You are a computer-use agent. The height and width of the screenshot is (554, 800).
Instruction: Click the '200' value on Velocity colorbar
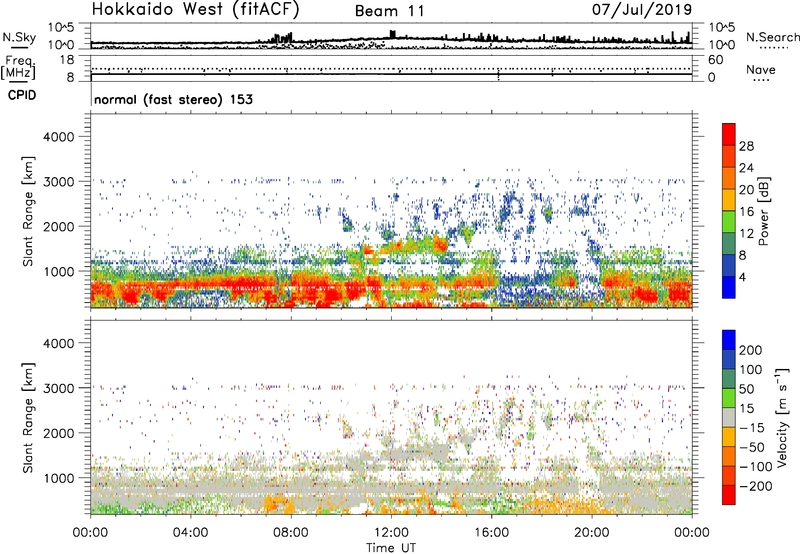[x=751, y=350]
